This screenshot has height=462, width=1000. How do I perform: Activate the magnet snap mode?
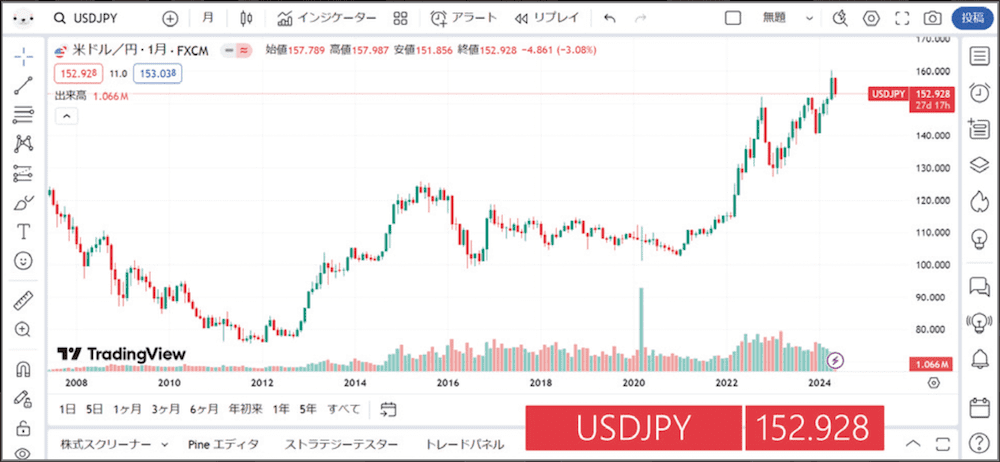click(24, 369)
